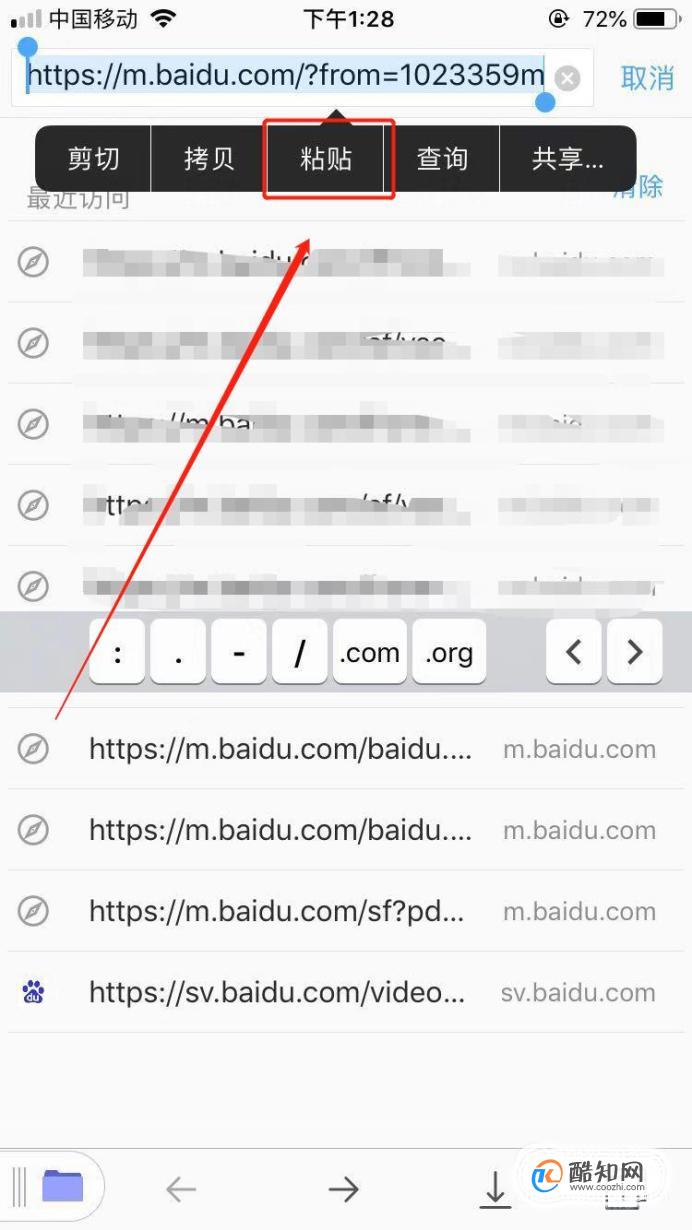
Task: Open the m.baidu.com/sf?pd... history entry
Action: point(346,911)
